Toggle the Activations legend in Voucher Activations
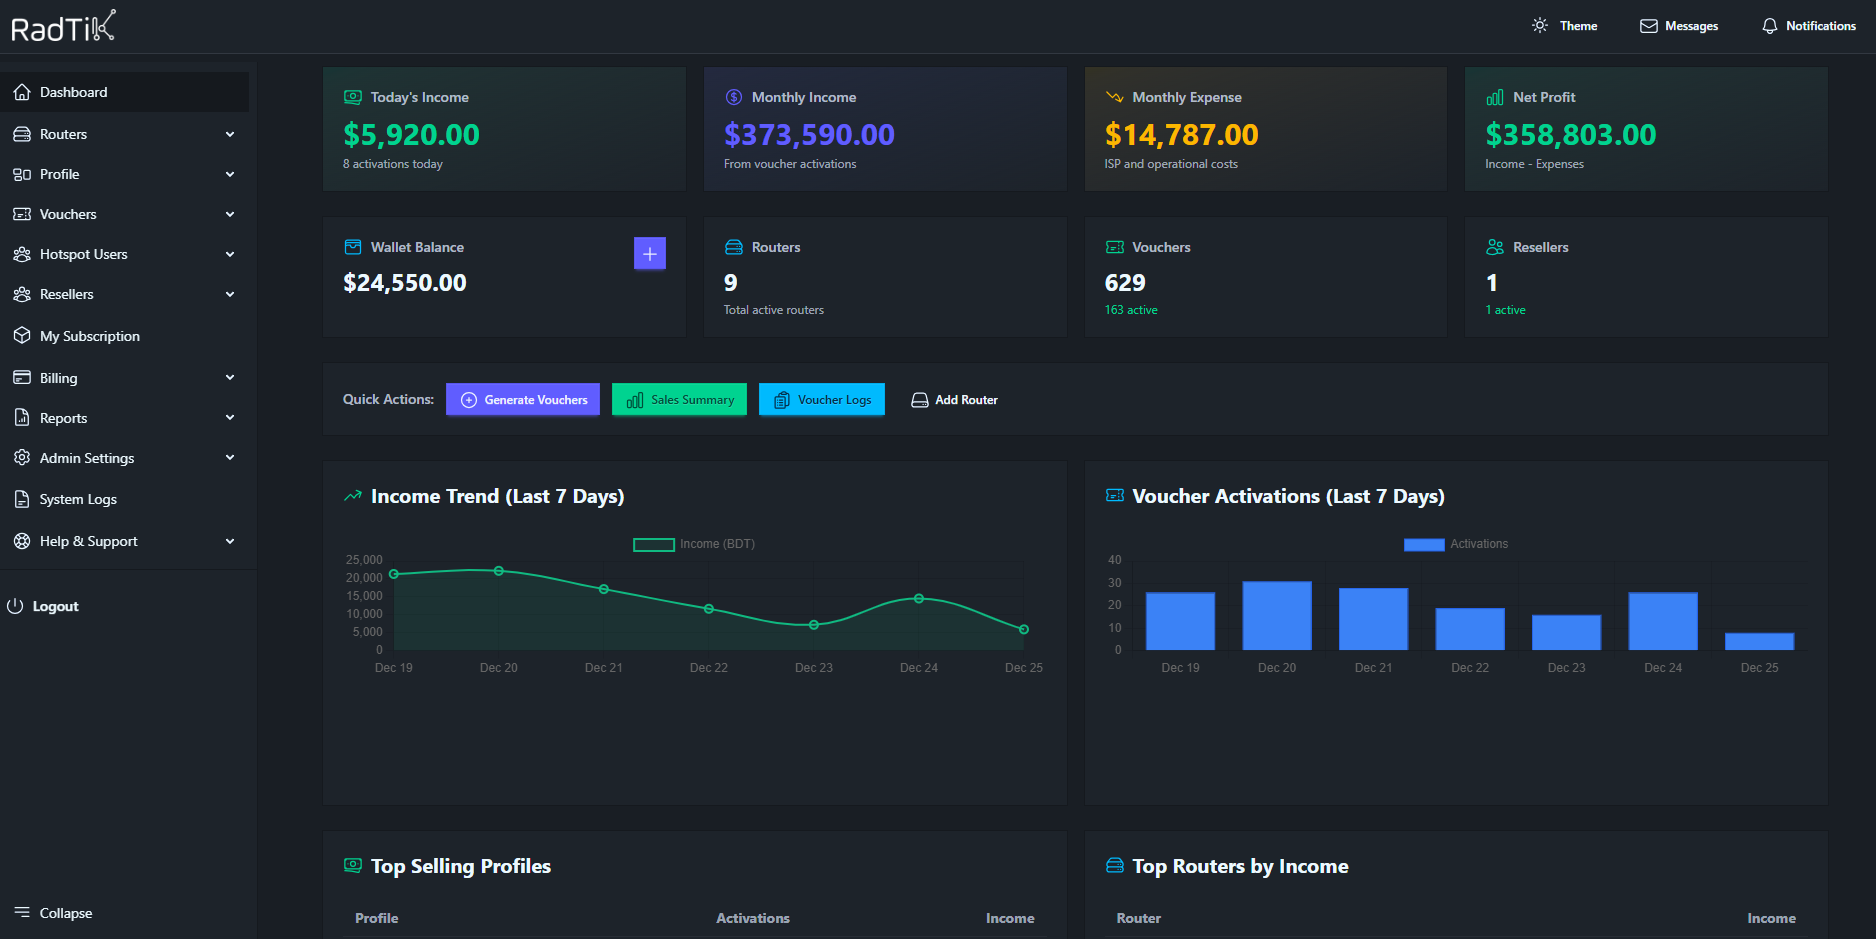This screenshot has height=939, width=1876. [1456, 544]
